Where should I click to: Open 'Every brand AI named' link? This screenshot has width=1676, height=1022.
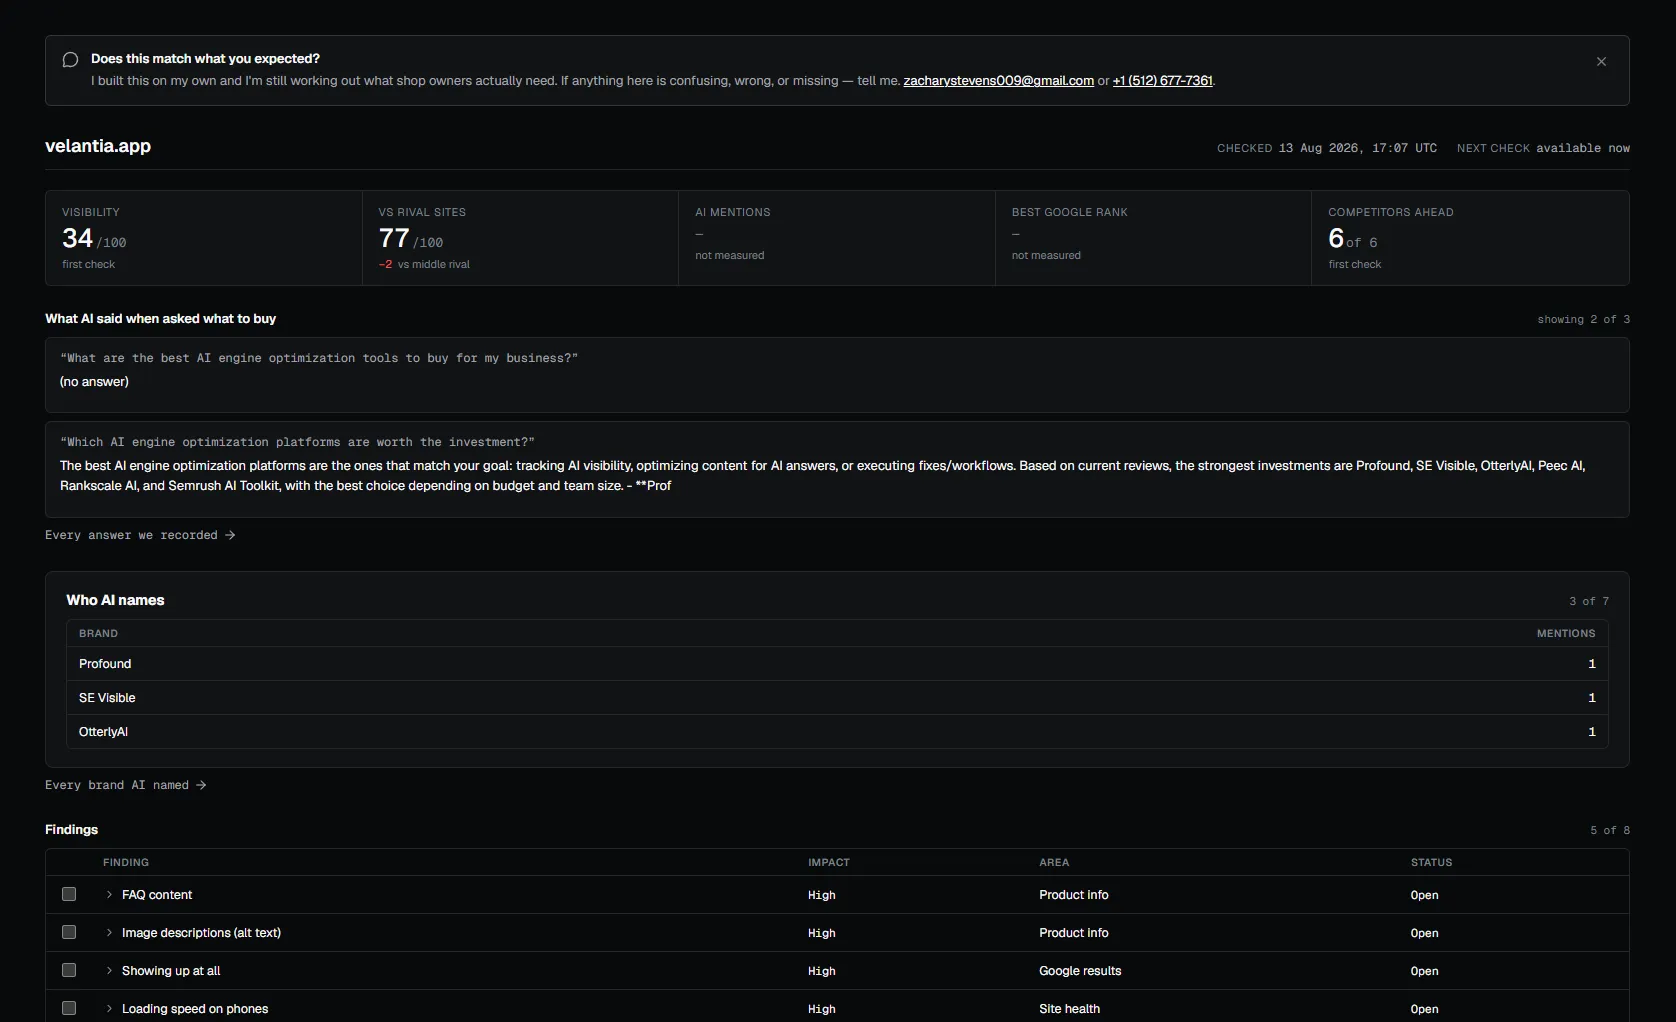coord(126,785)
